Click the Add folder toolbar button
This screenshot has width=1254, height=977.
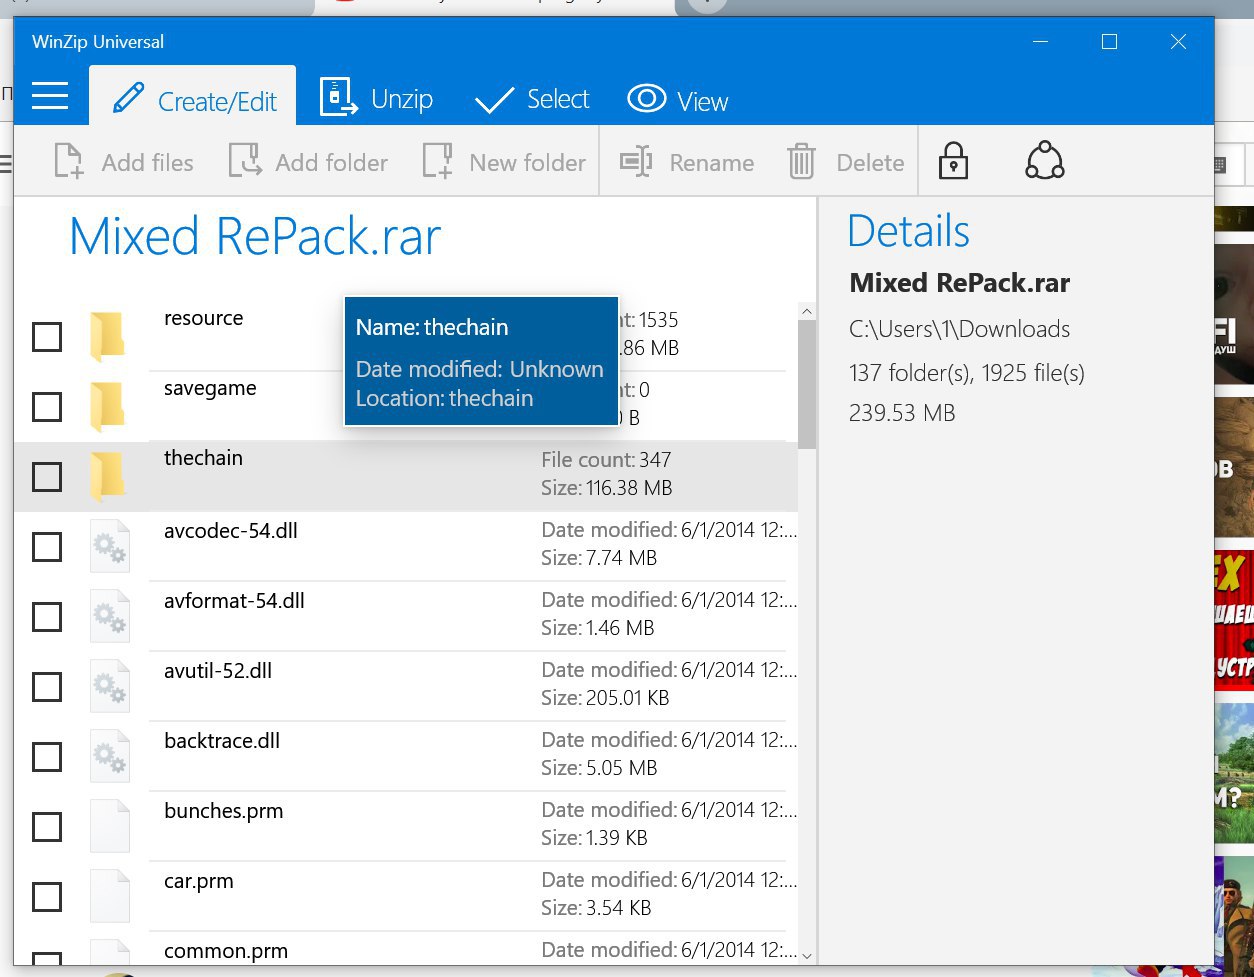click(308, 162)
